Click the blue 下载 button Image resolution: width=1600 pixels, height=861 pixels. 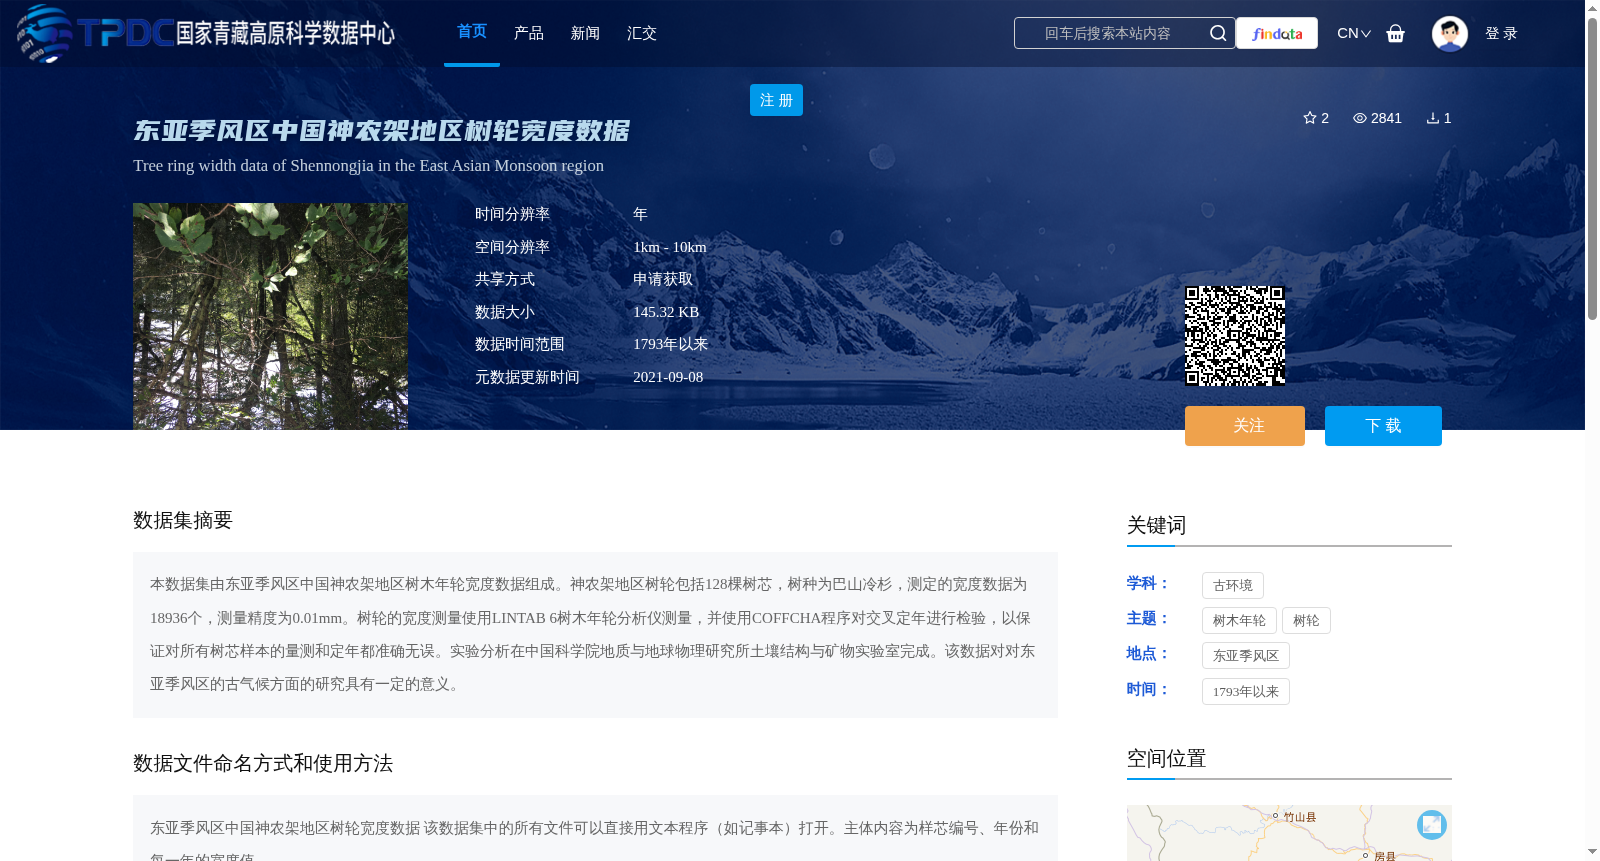pos(1383,426)
